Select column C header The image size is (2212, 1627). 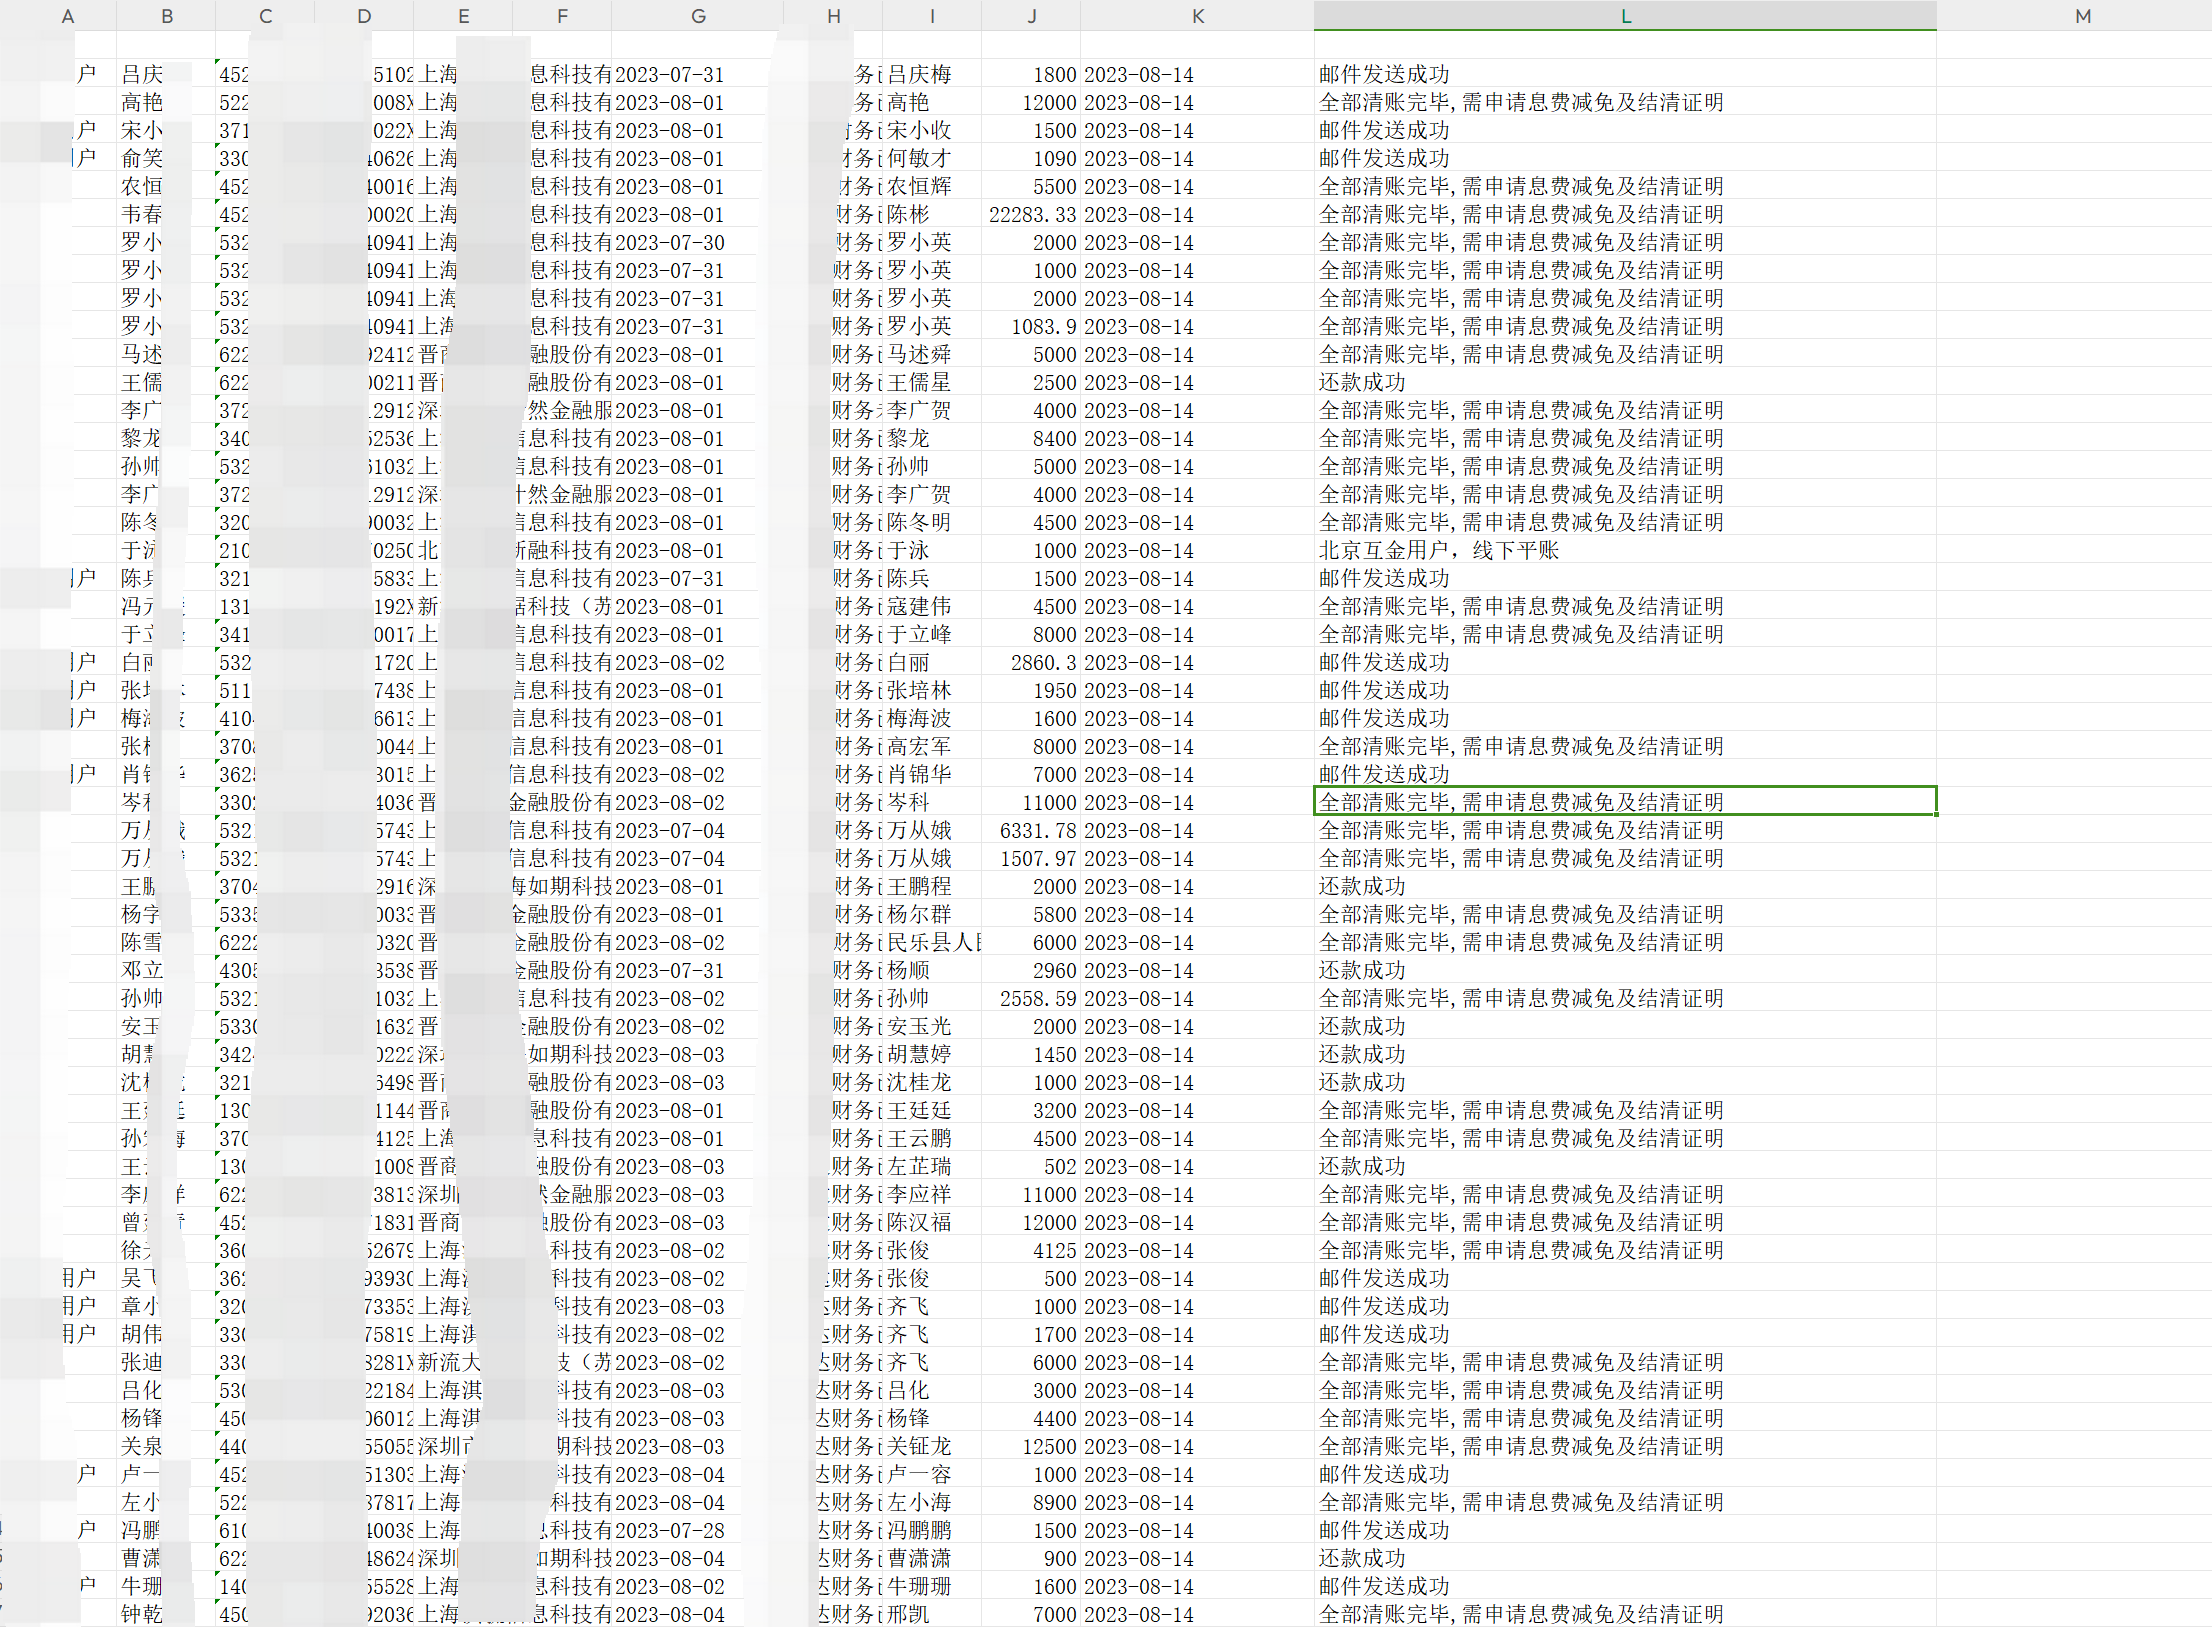[x=265, y=16]
